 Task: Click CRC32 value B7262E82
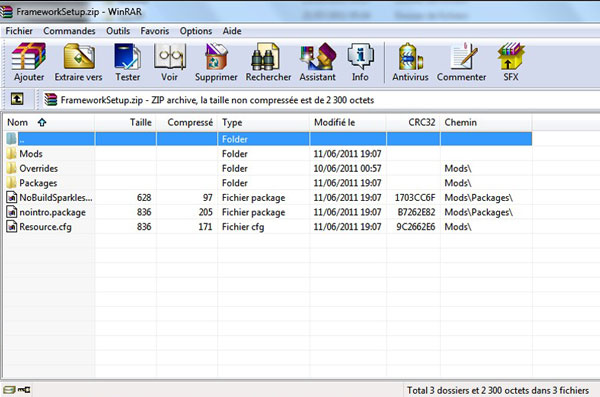(x=416, y=212)
